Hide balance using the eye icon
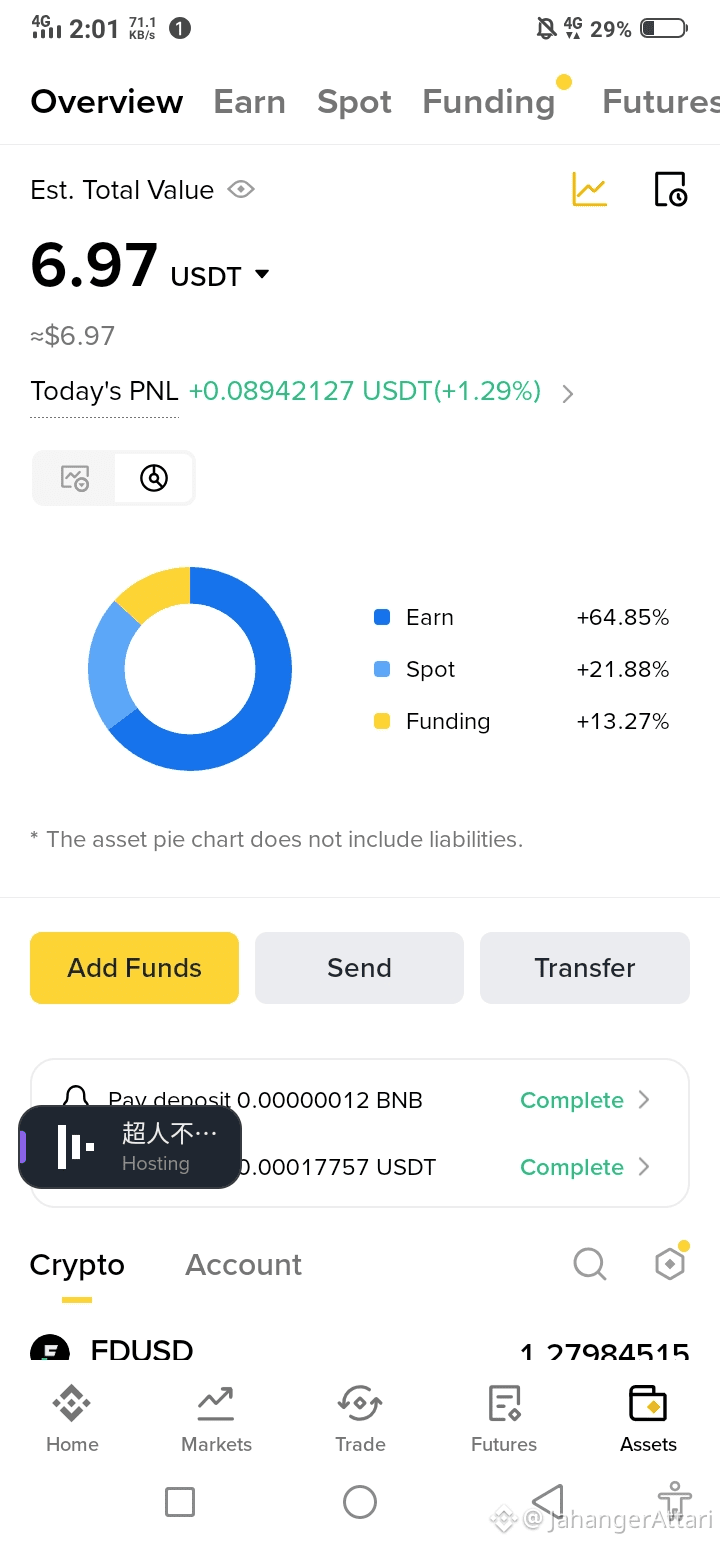720x1544 pixels. click(x=241, y=189)
